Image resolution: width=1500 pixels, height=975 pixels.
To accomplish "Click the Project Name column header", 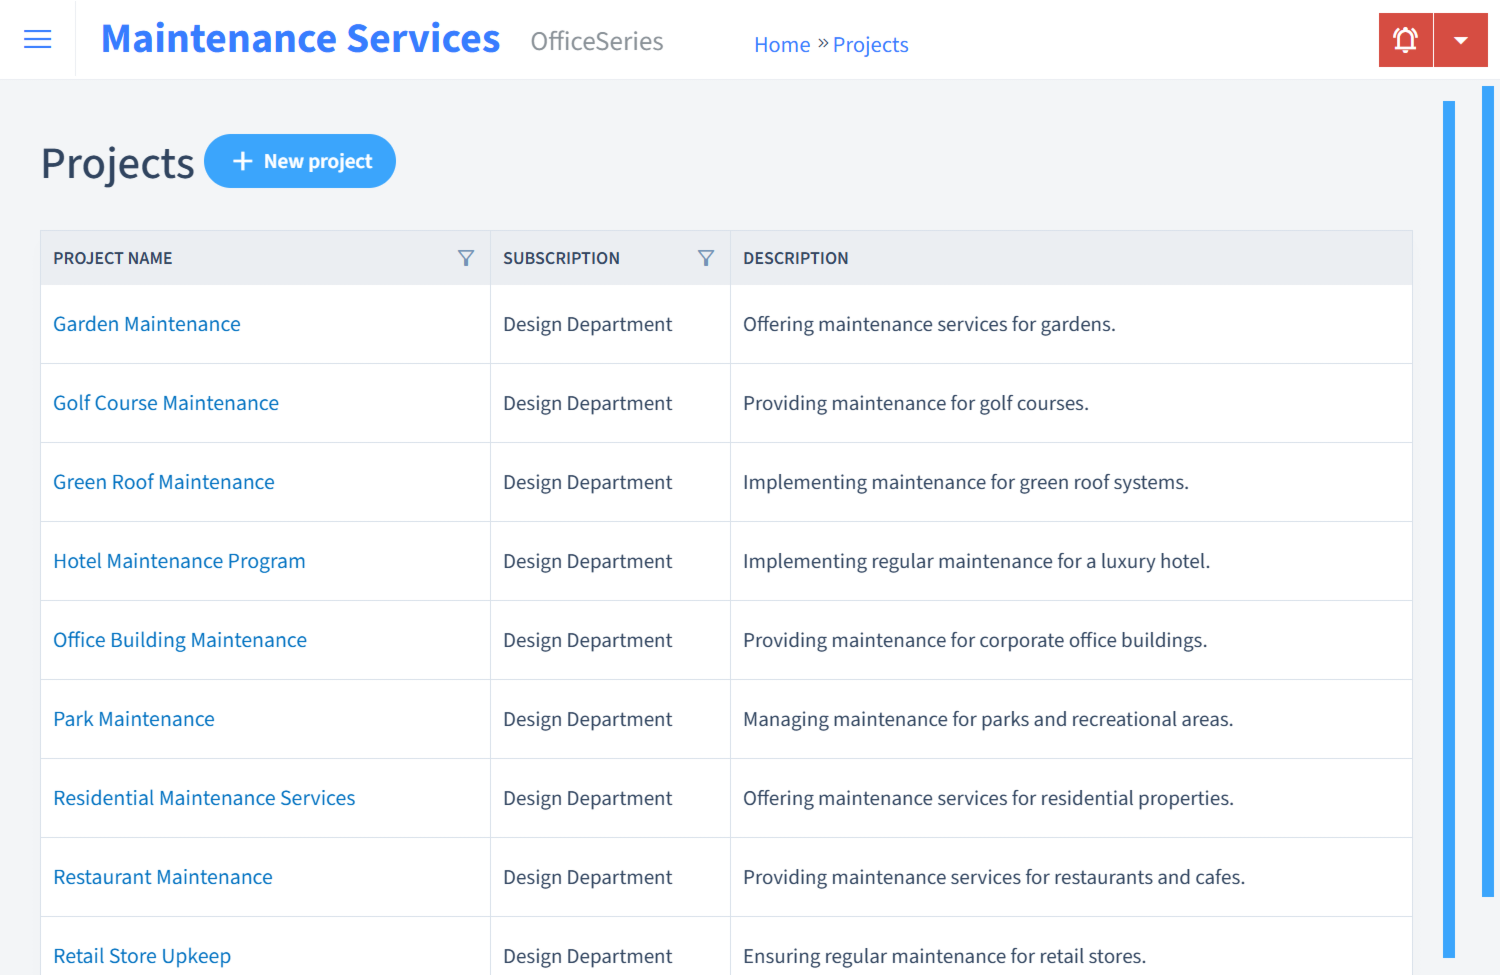I will click(112, 257).
